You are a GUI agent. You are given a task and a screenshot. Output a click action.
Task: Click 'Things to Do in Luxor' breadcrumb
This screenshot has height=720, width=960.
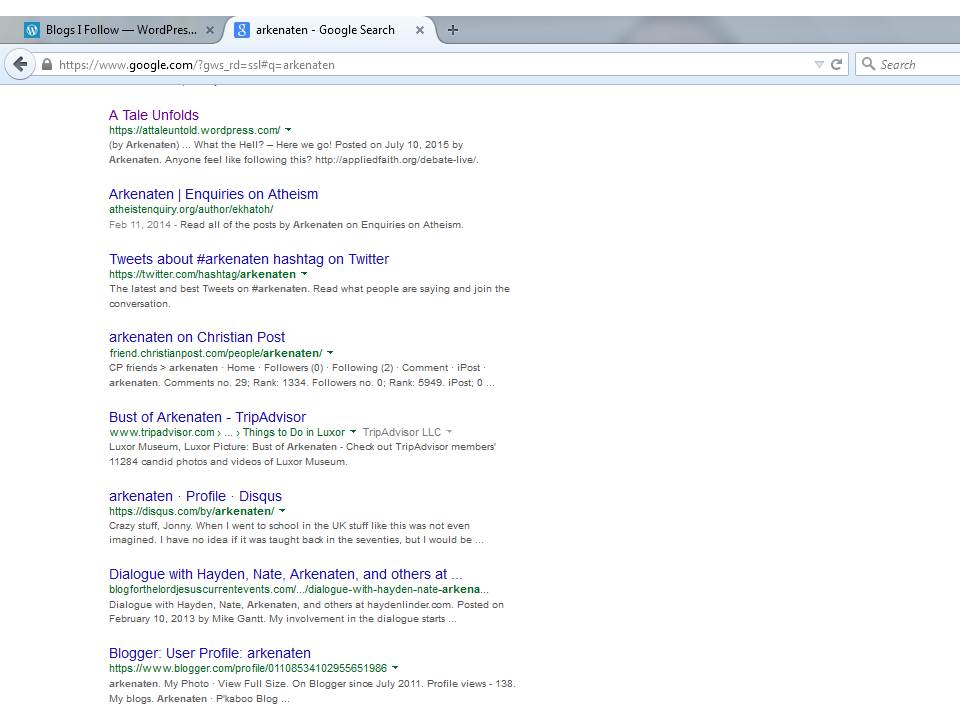pyautogui.click(x=294, y=433)
